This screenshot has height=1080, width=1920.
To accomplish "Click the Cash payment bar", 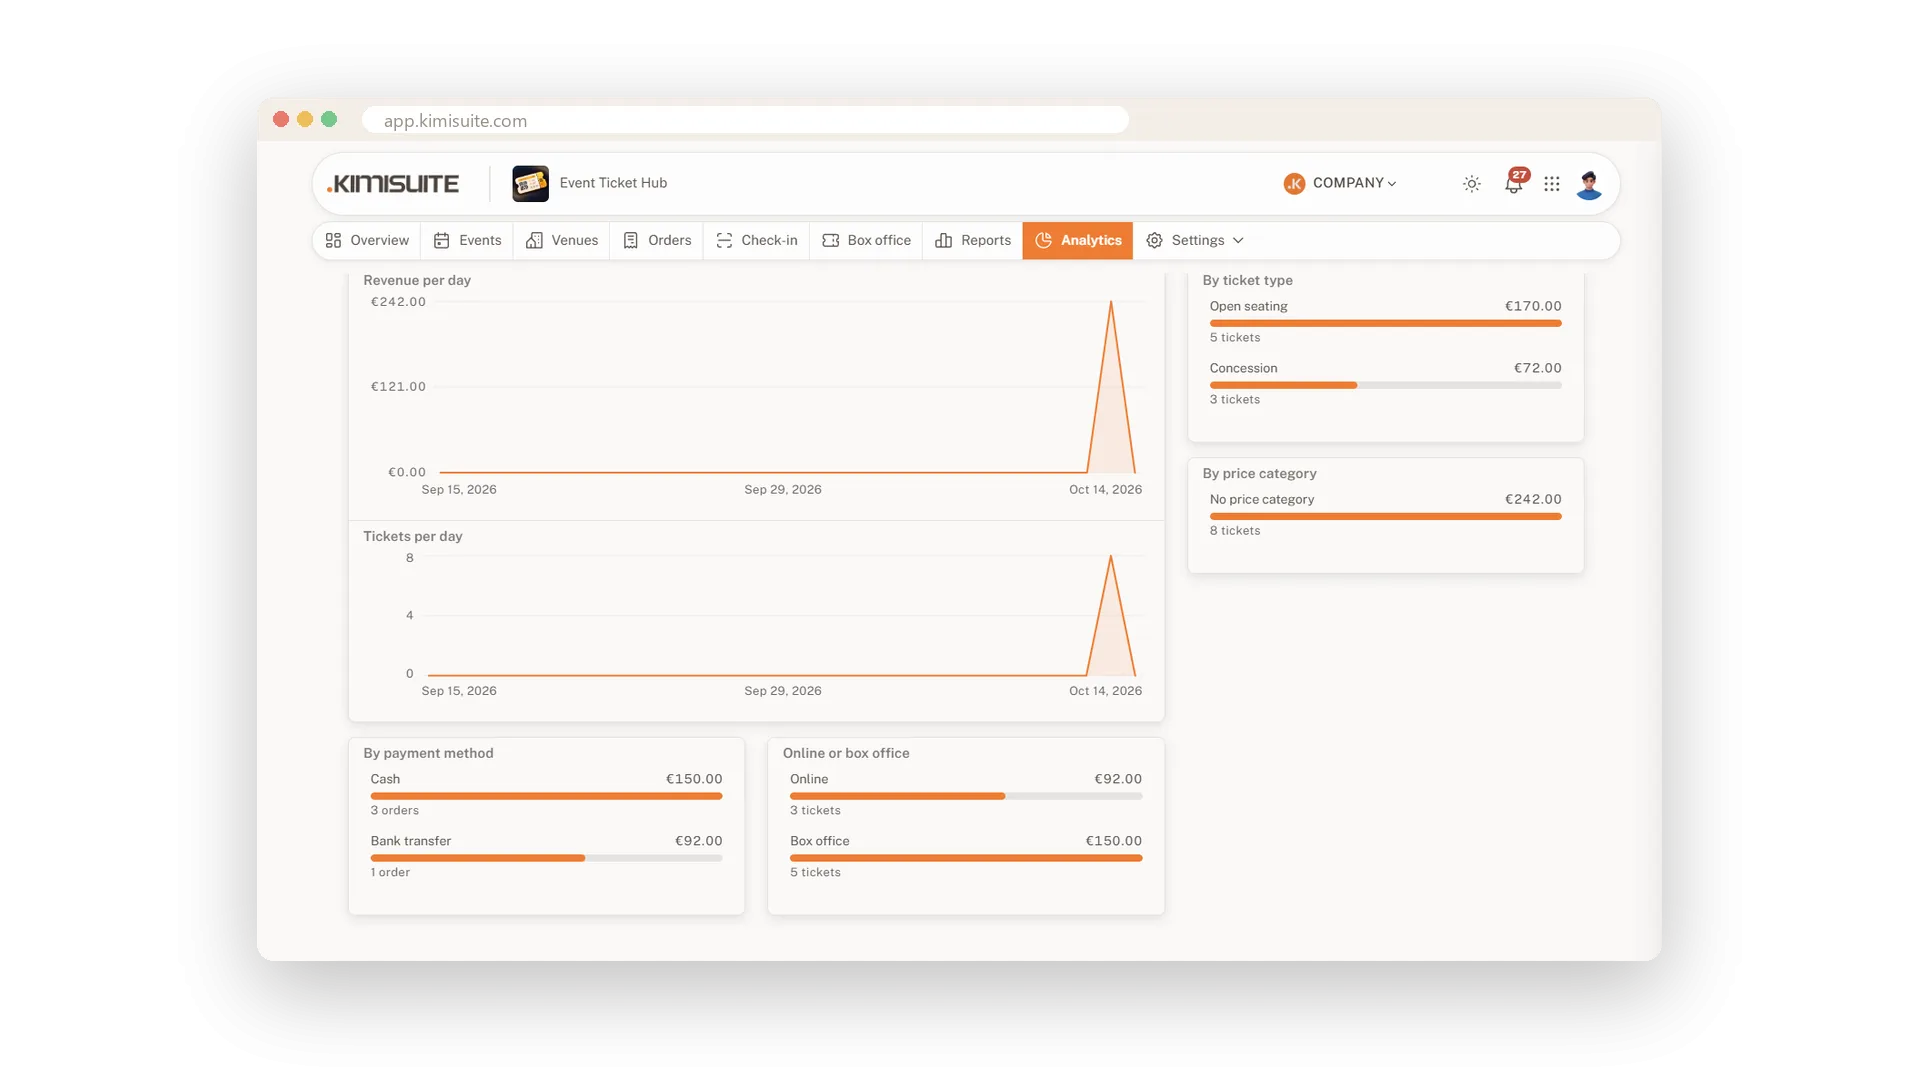I will (x=546, y=796).
